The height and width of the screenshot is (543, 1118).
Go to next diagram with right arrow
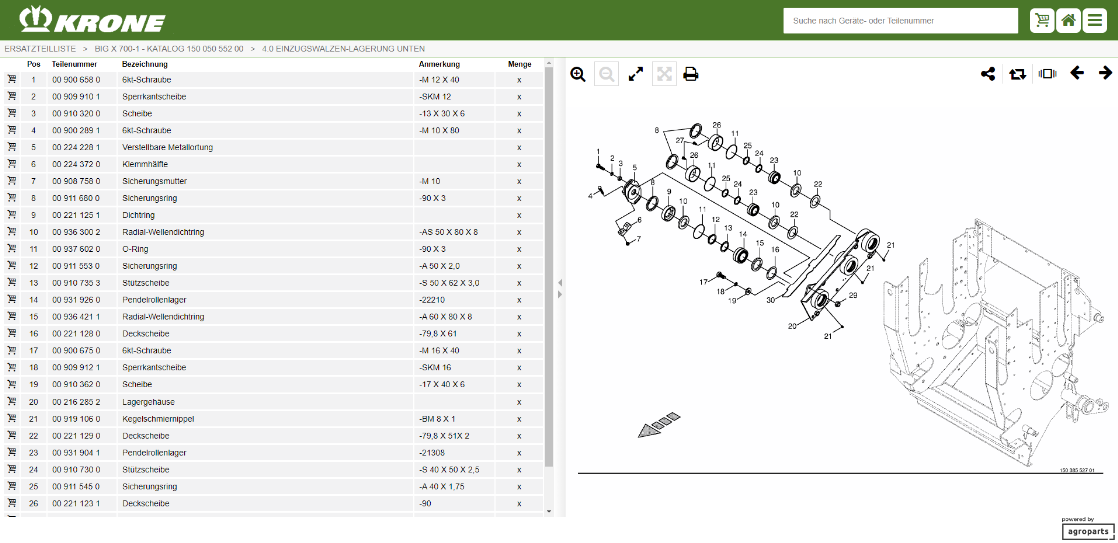1105,73
